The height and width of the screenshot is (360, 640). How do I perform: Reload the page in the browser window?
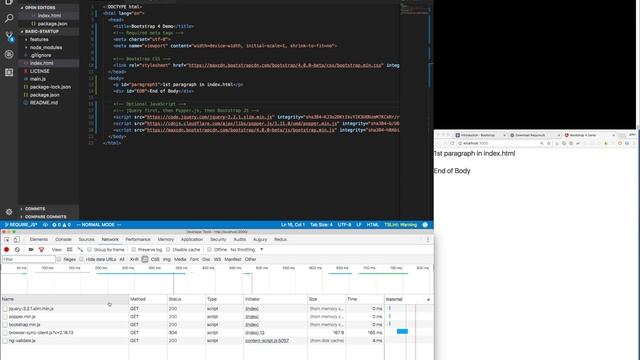pos(452,143)
